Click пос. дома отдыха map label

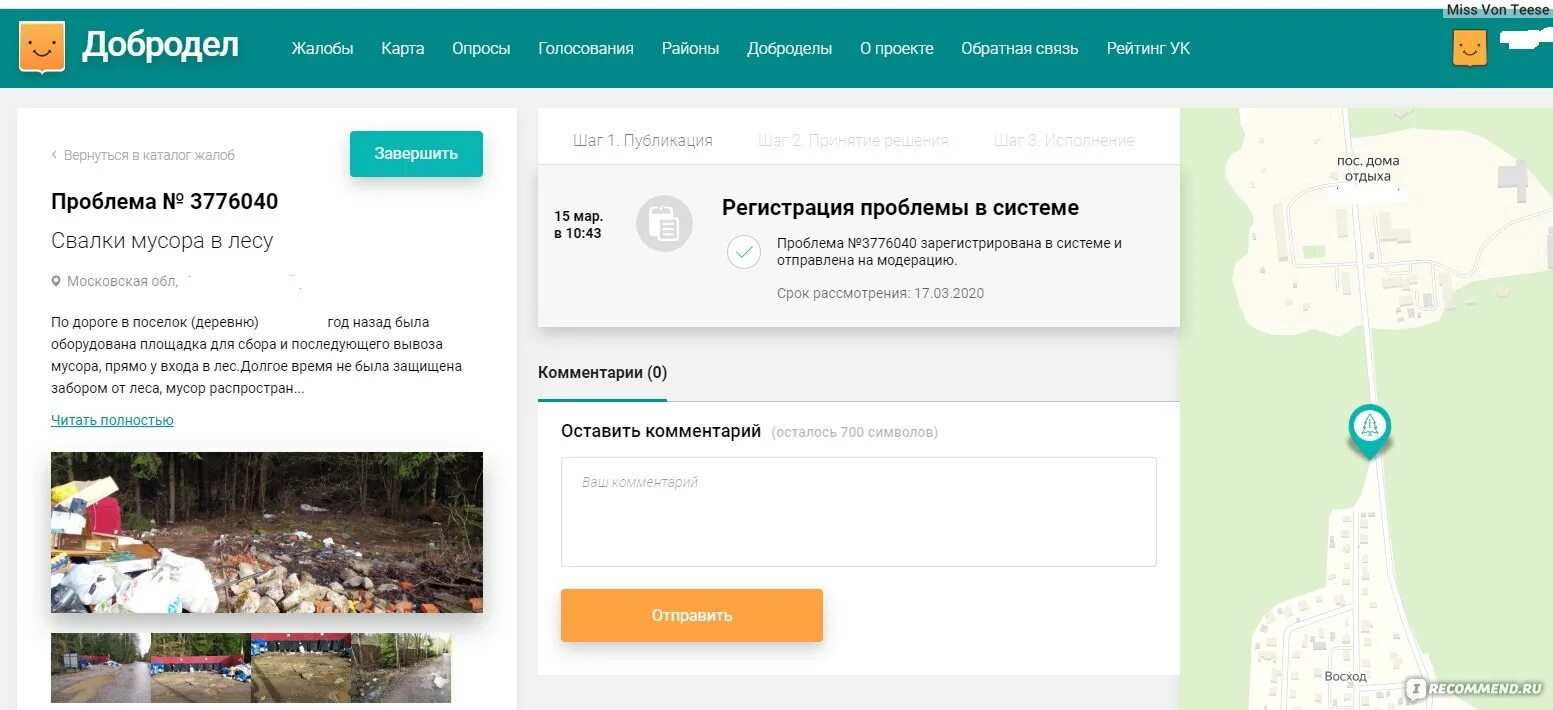tap(1367, 168)
